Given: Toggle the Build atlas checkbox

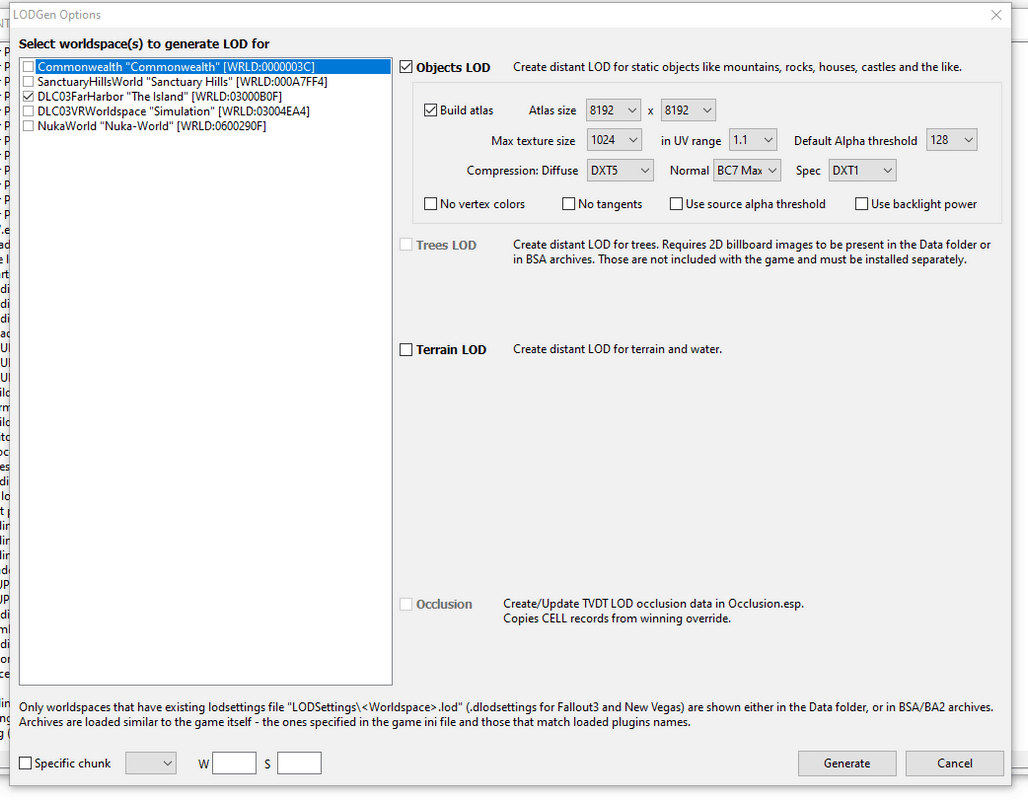Looking at the screenshot, I should 431,111.
